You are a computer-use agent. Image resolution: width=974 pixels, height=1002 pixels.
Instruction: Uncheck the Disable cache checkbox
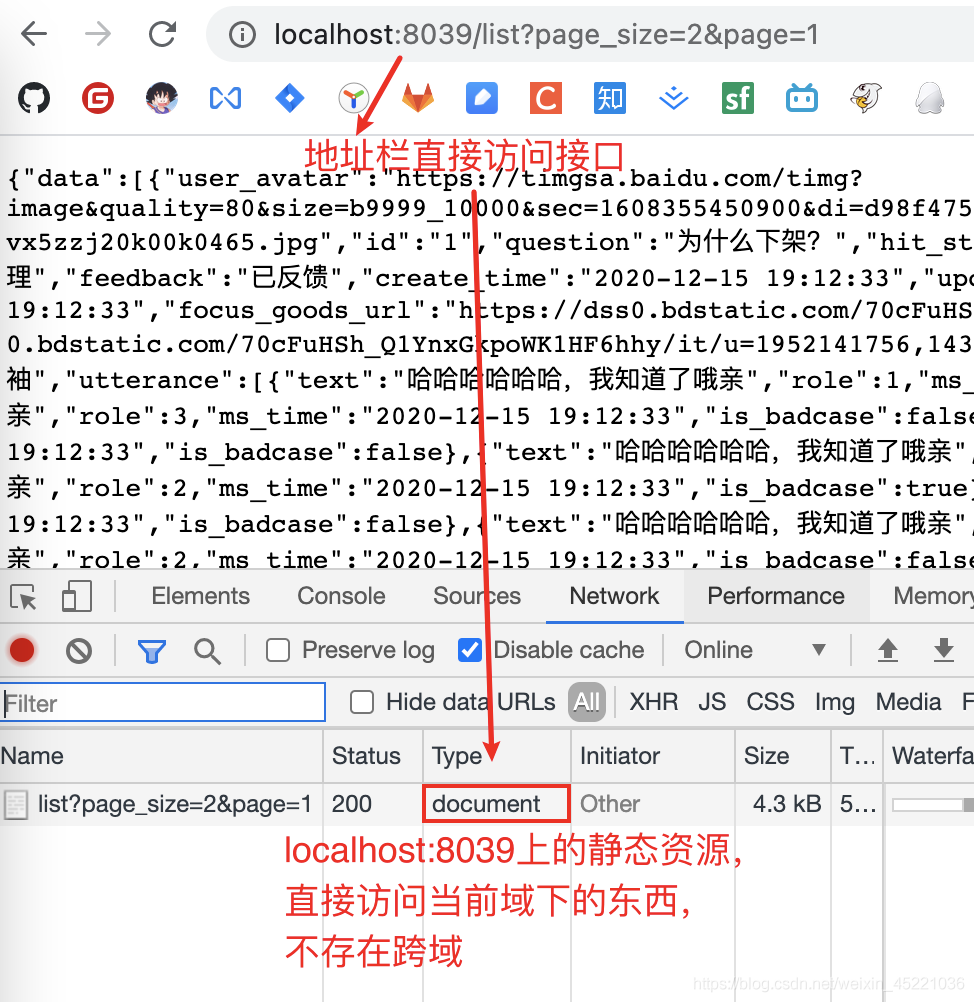click(470, 651)
